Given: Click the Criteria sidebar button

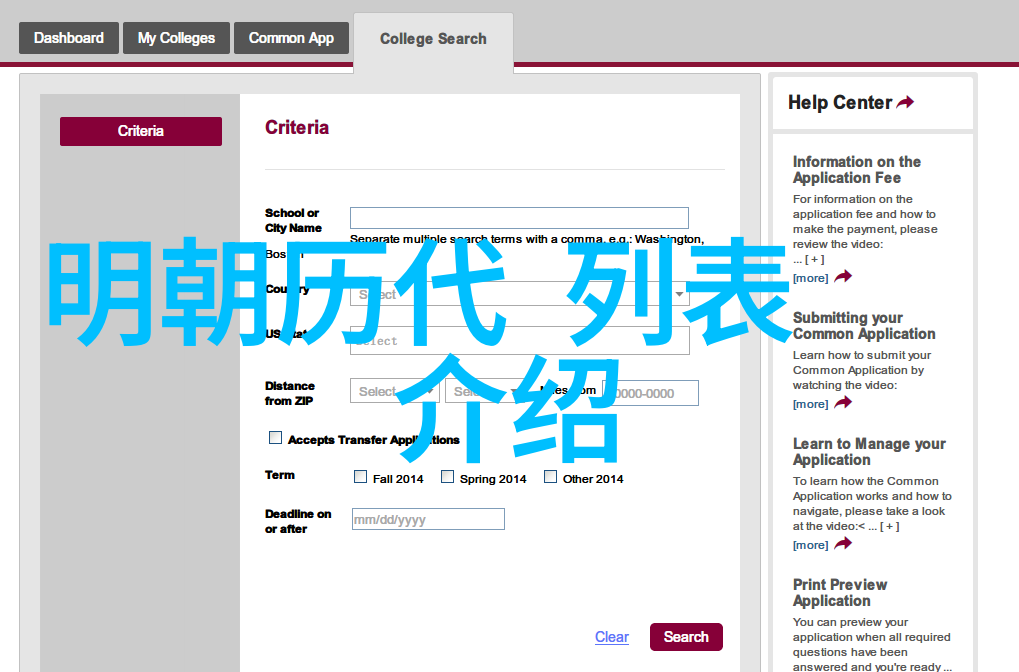Looking at the screenshot, I should tap(141, 131).
